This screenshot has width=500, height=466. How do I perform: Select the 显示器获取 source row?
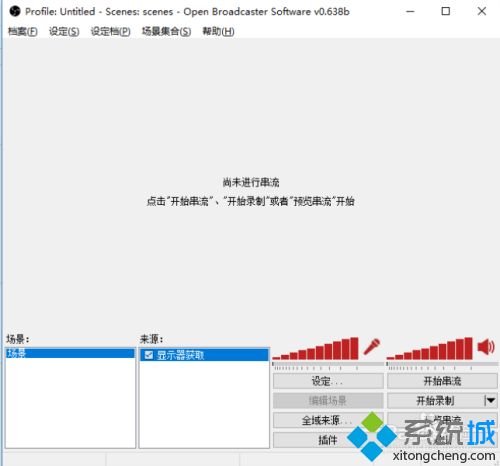point(204,355)
